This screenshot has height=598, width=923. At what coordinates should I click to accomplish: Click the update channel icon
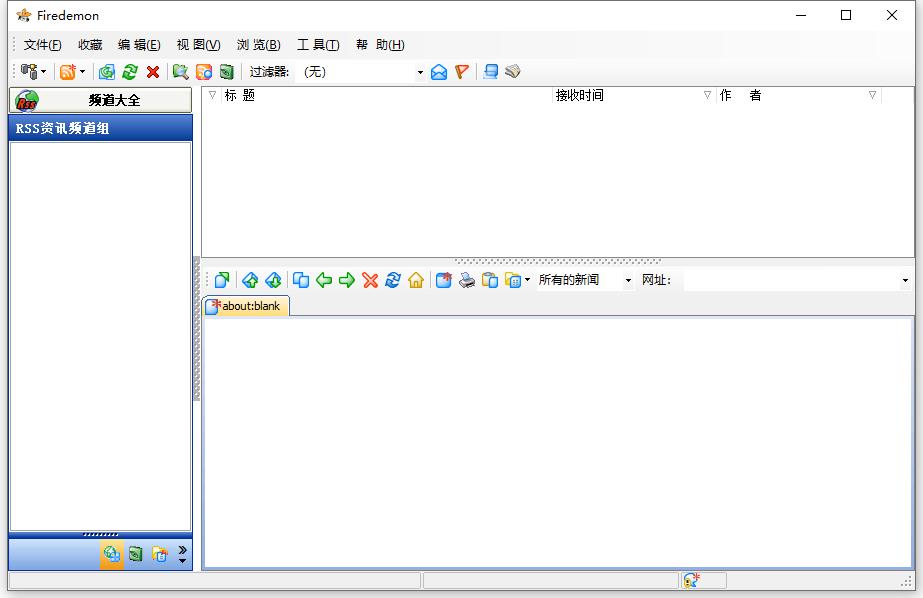click(107, 72)
